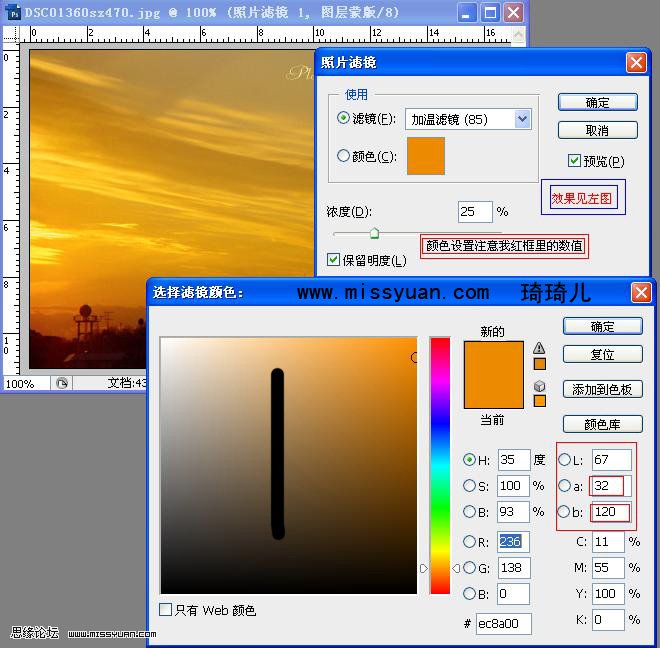Click the ruler origin corner box
The width and height of the screenshot is (660, 648).
(x=11, y=34)
